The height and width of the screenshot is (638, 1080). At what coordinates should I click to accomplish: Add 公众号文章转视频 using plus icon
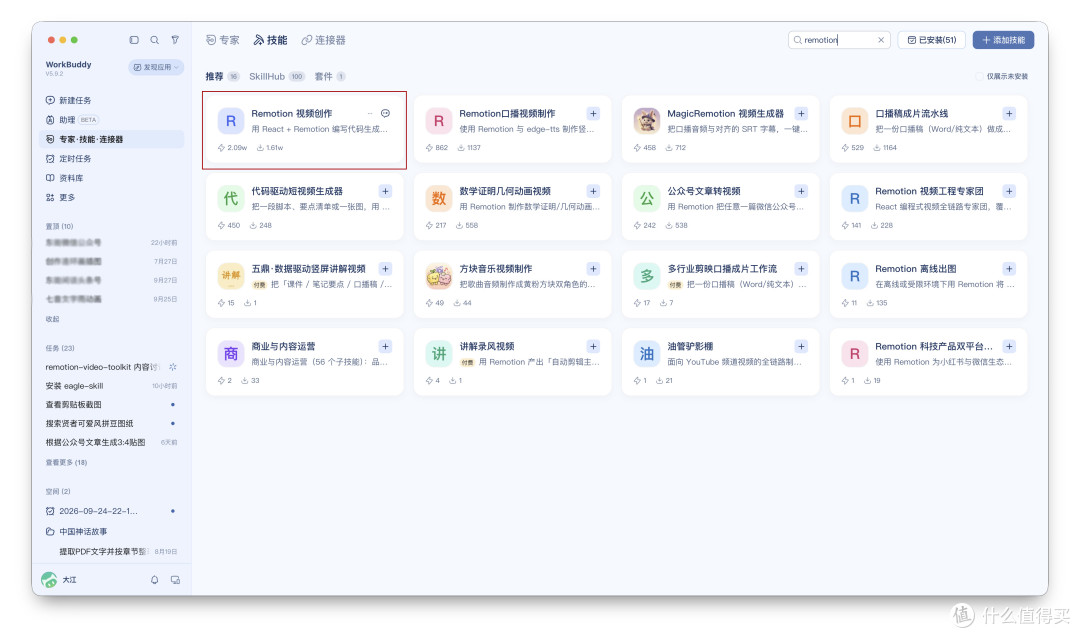click(x=801, y=191)
